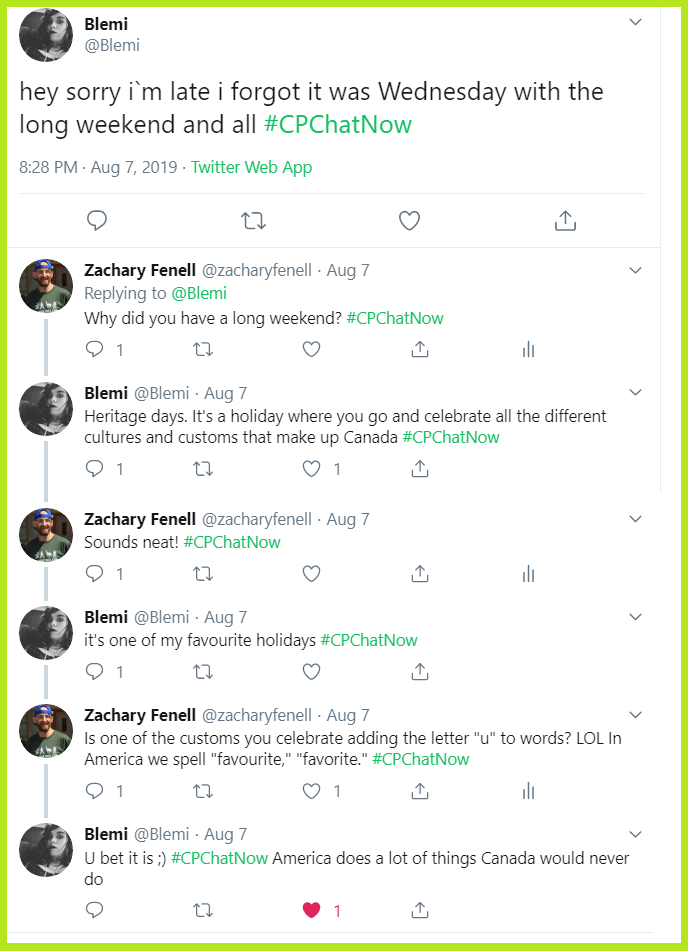The image size is (688, 952).
Task: View analytics for "Sounds neat!" tweet
Action: coord(528,573)
